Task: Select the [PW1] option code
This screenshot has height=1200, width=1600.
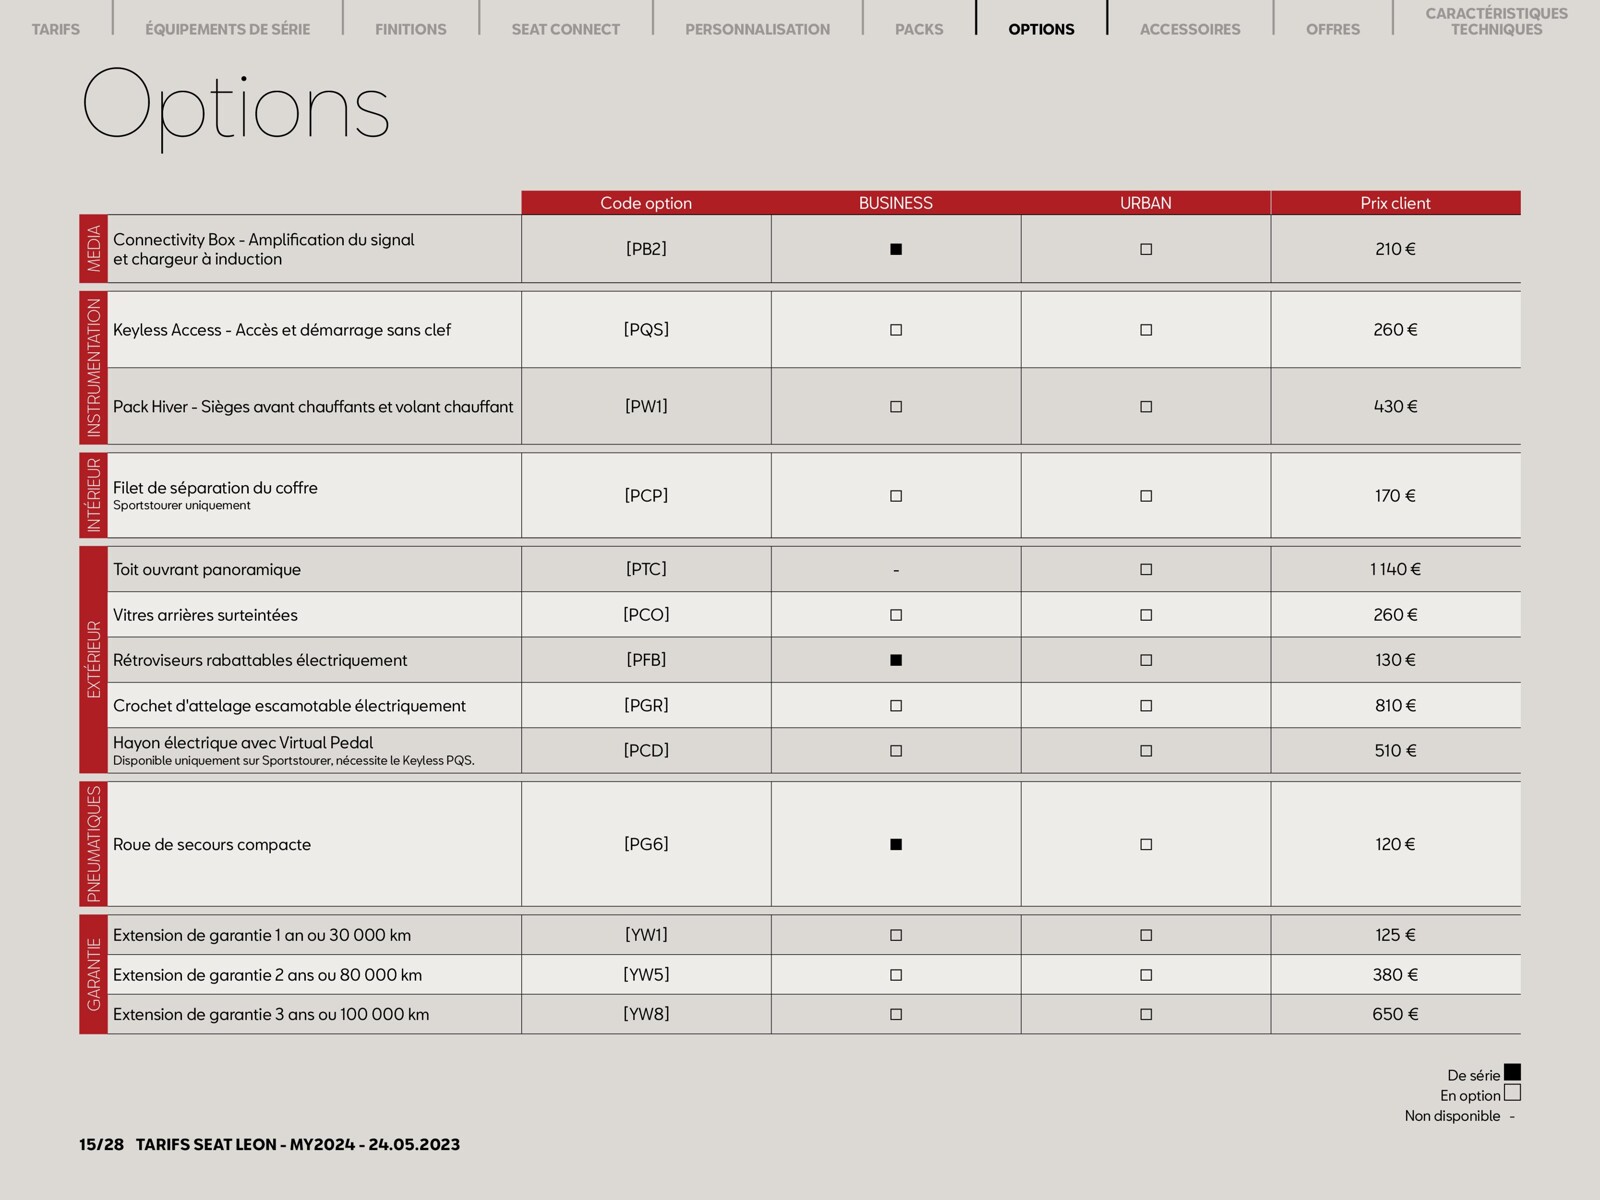Action: point(646,407)
